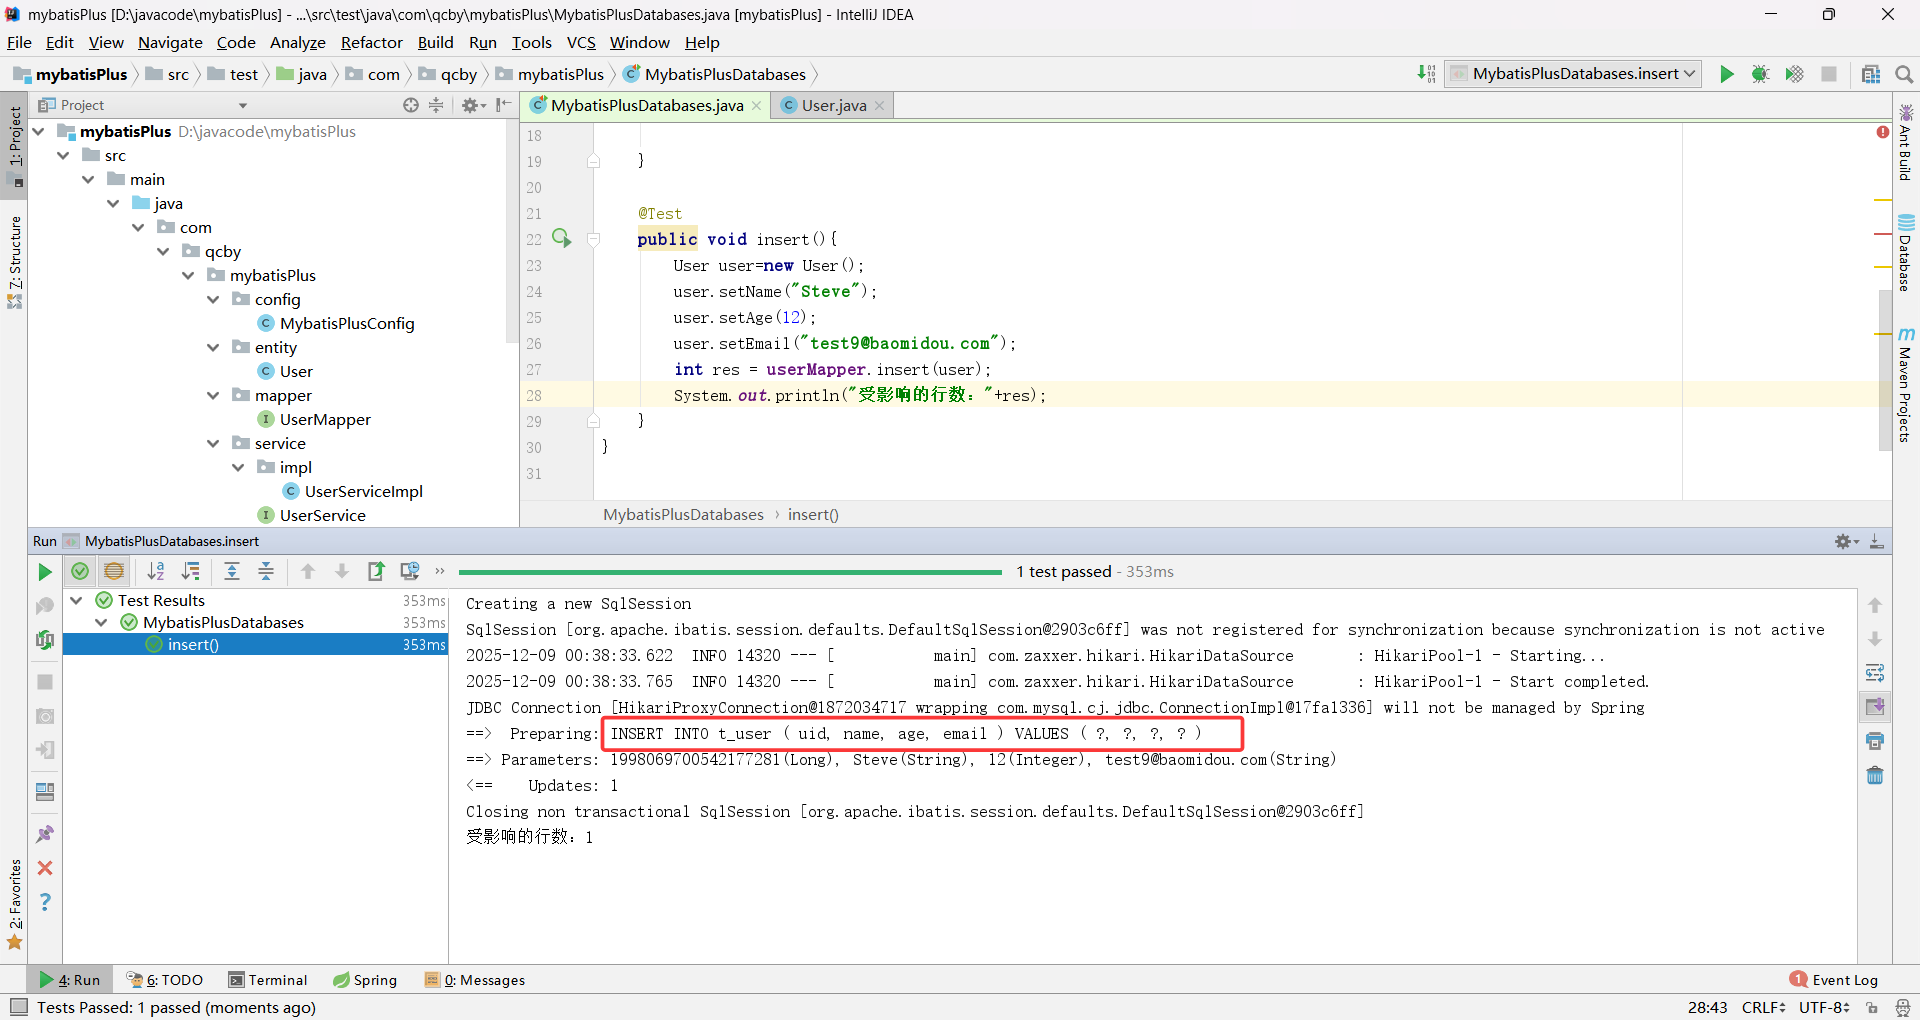Toggle Maven Projects side tab
The width and height of the screenshot is (1920, 1020).
pyautogui.click(x=1906, y=385)
